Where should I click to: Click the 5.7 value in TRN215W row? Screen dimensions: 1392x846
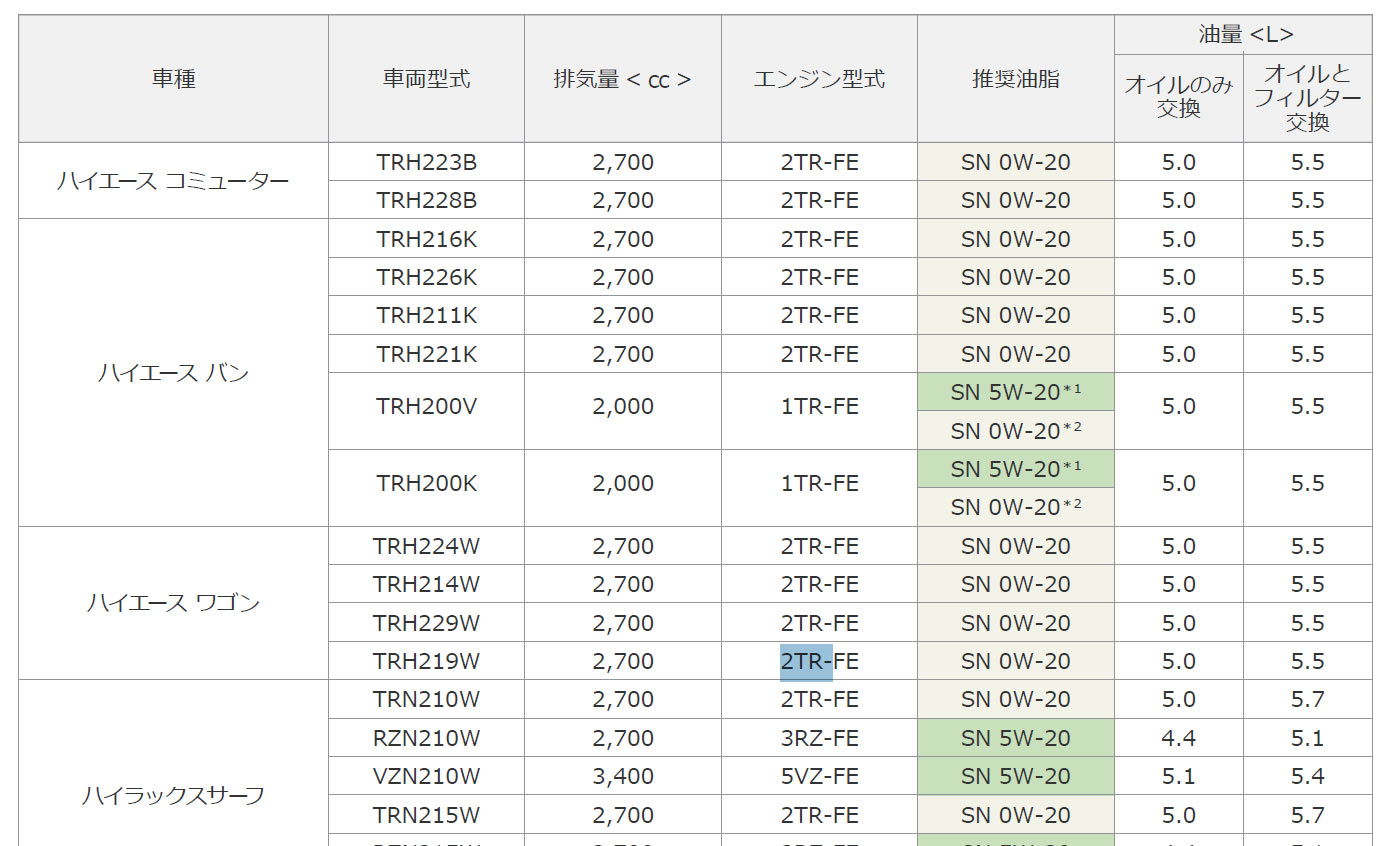point(1308,815)
